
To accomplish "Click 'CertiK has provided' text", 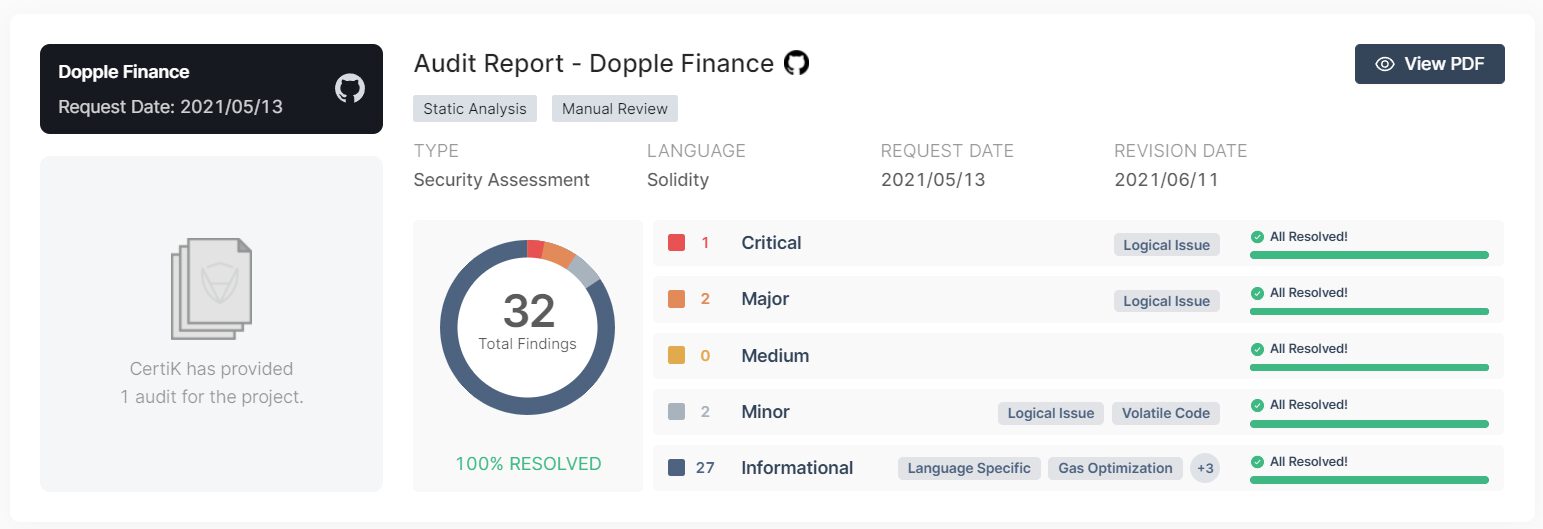I will point(211,369).
